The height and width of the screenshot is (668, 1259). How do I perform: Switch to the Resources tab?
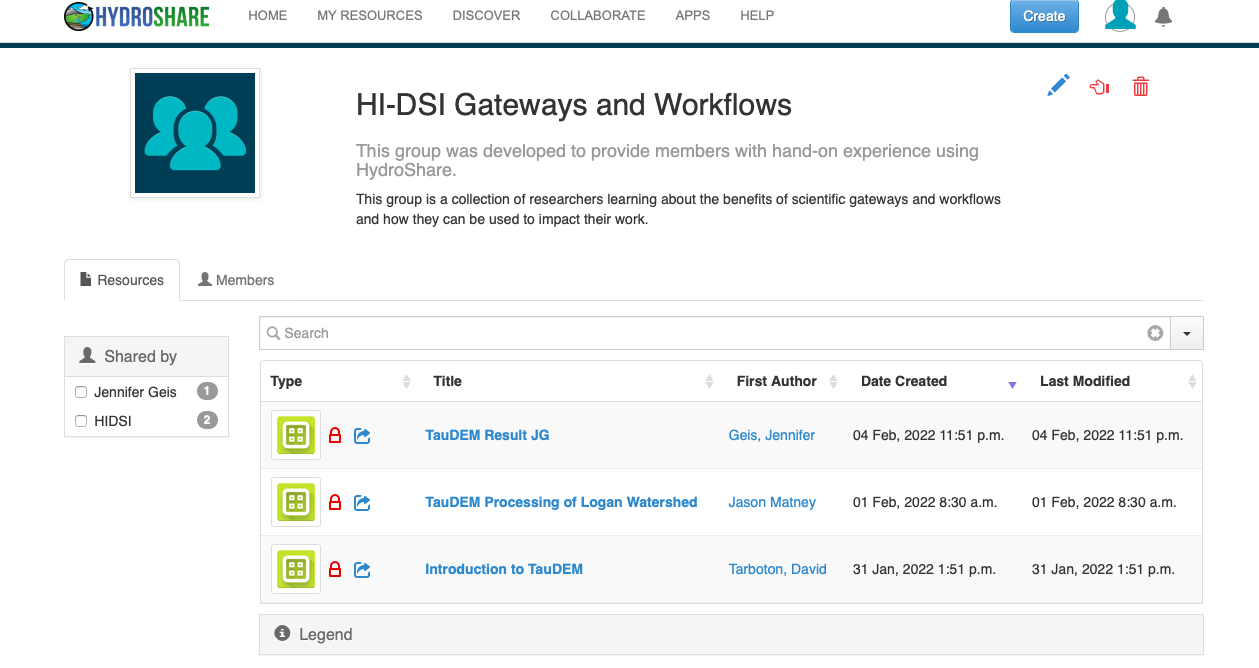click(122, 280)
